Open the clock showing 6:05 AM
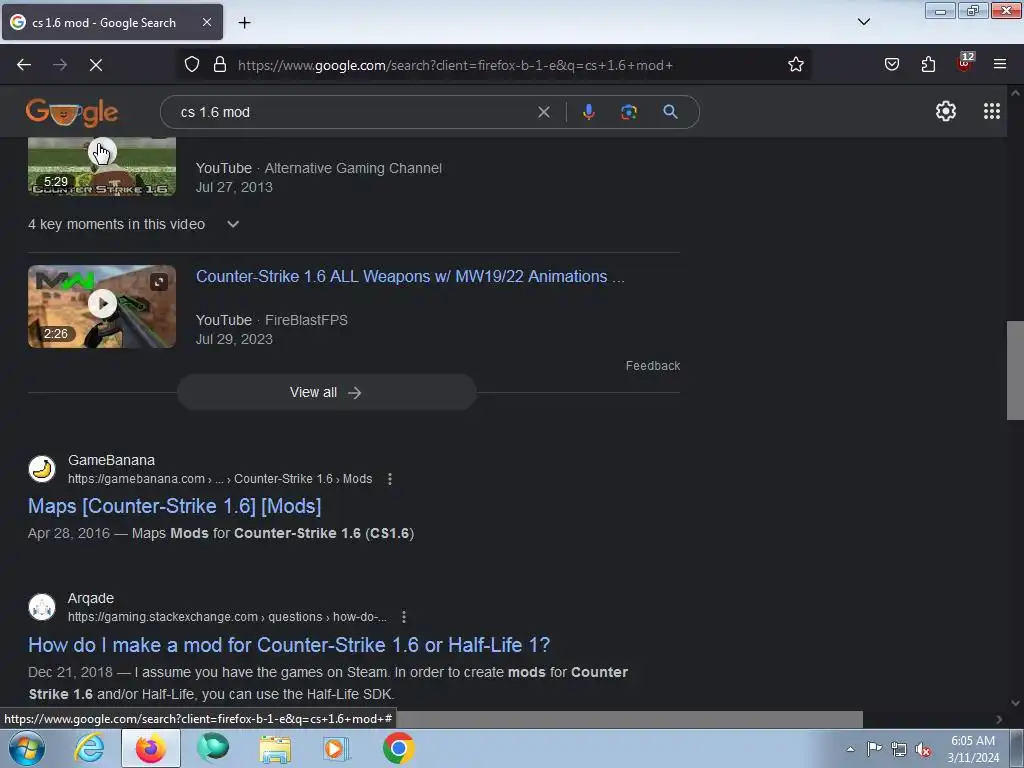This screenshot has width=1024, height=768. (973, 748)
